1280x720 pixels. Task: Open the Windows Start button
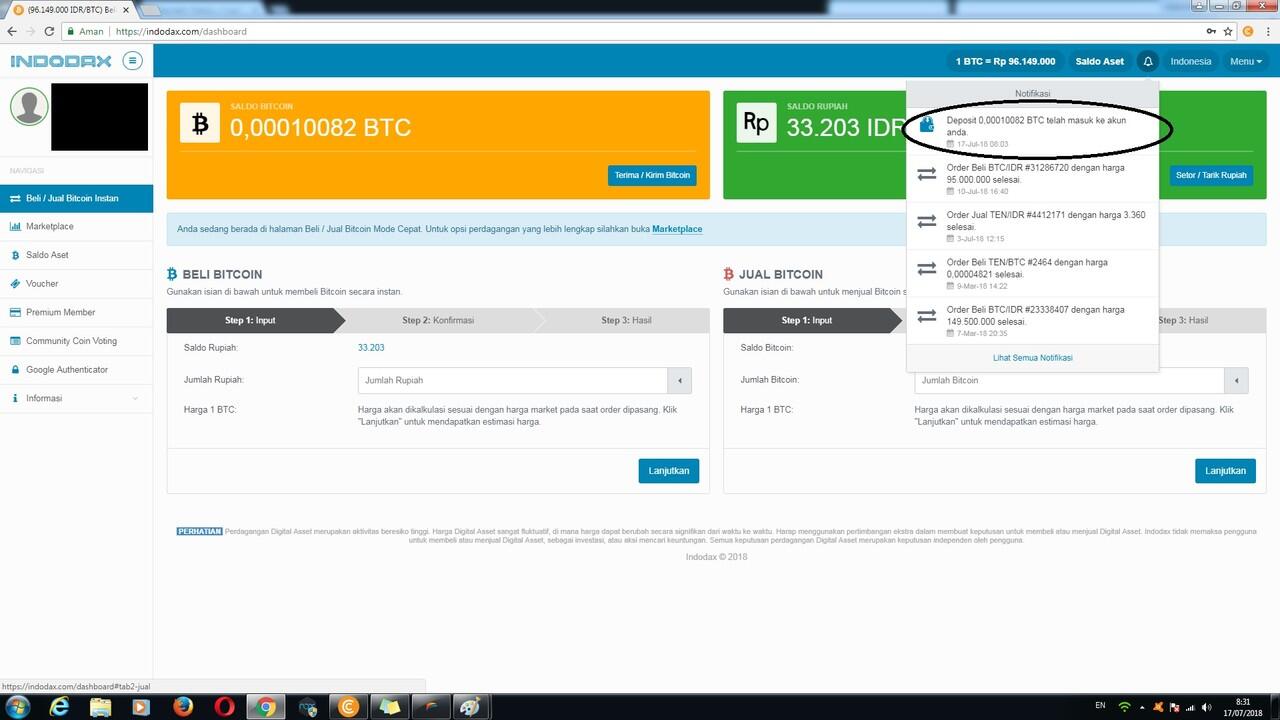(x=17, y=707)
